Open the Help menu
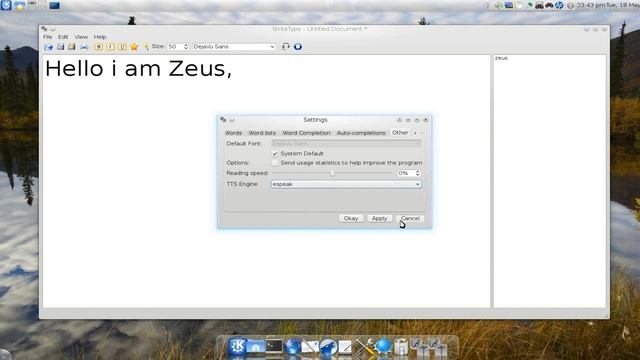Viewport: 640px width, 360px height. [100, 37]
